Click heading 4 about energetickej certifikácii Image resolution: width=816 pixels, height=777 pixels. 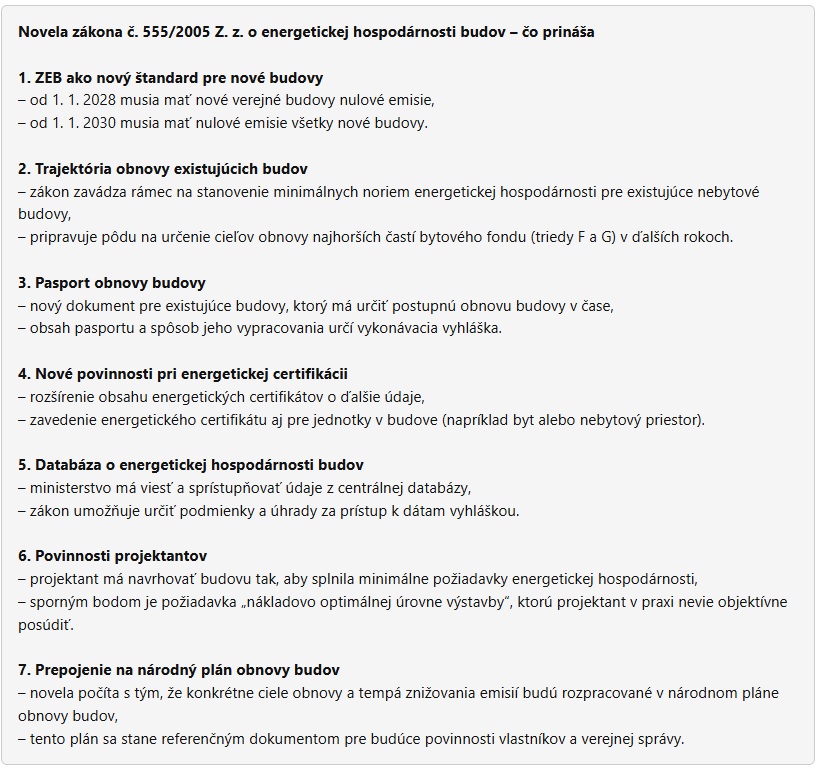click(183, 374)
